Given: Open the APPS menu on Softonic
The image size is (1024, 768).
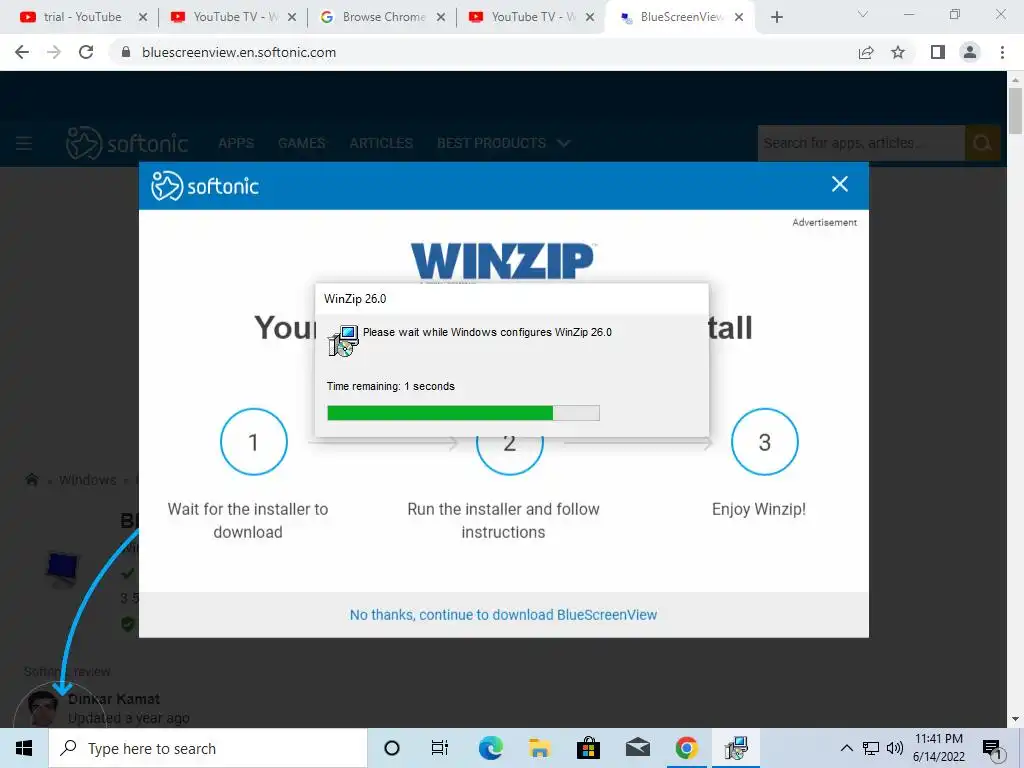Looking at the screenshot, I should pyautogui.click(x=236, y=143).
